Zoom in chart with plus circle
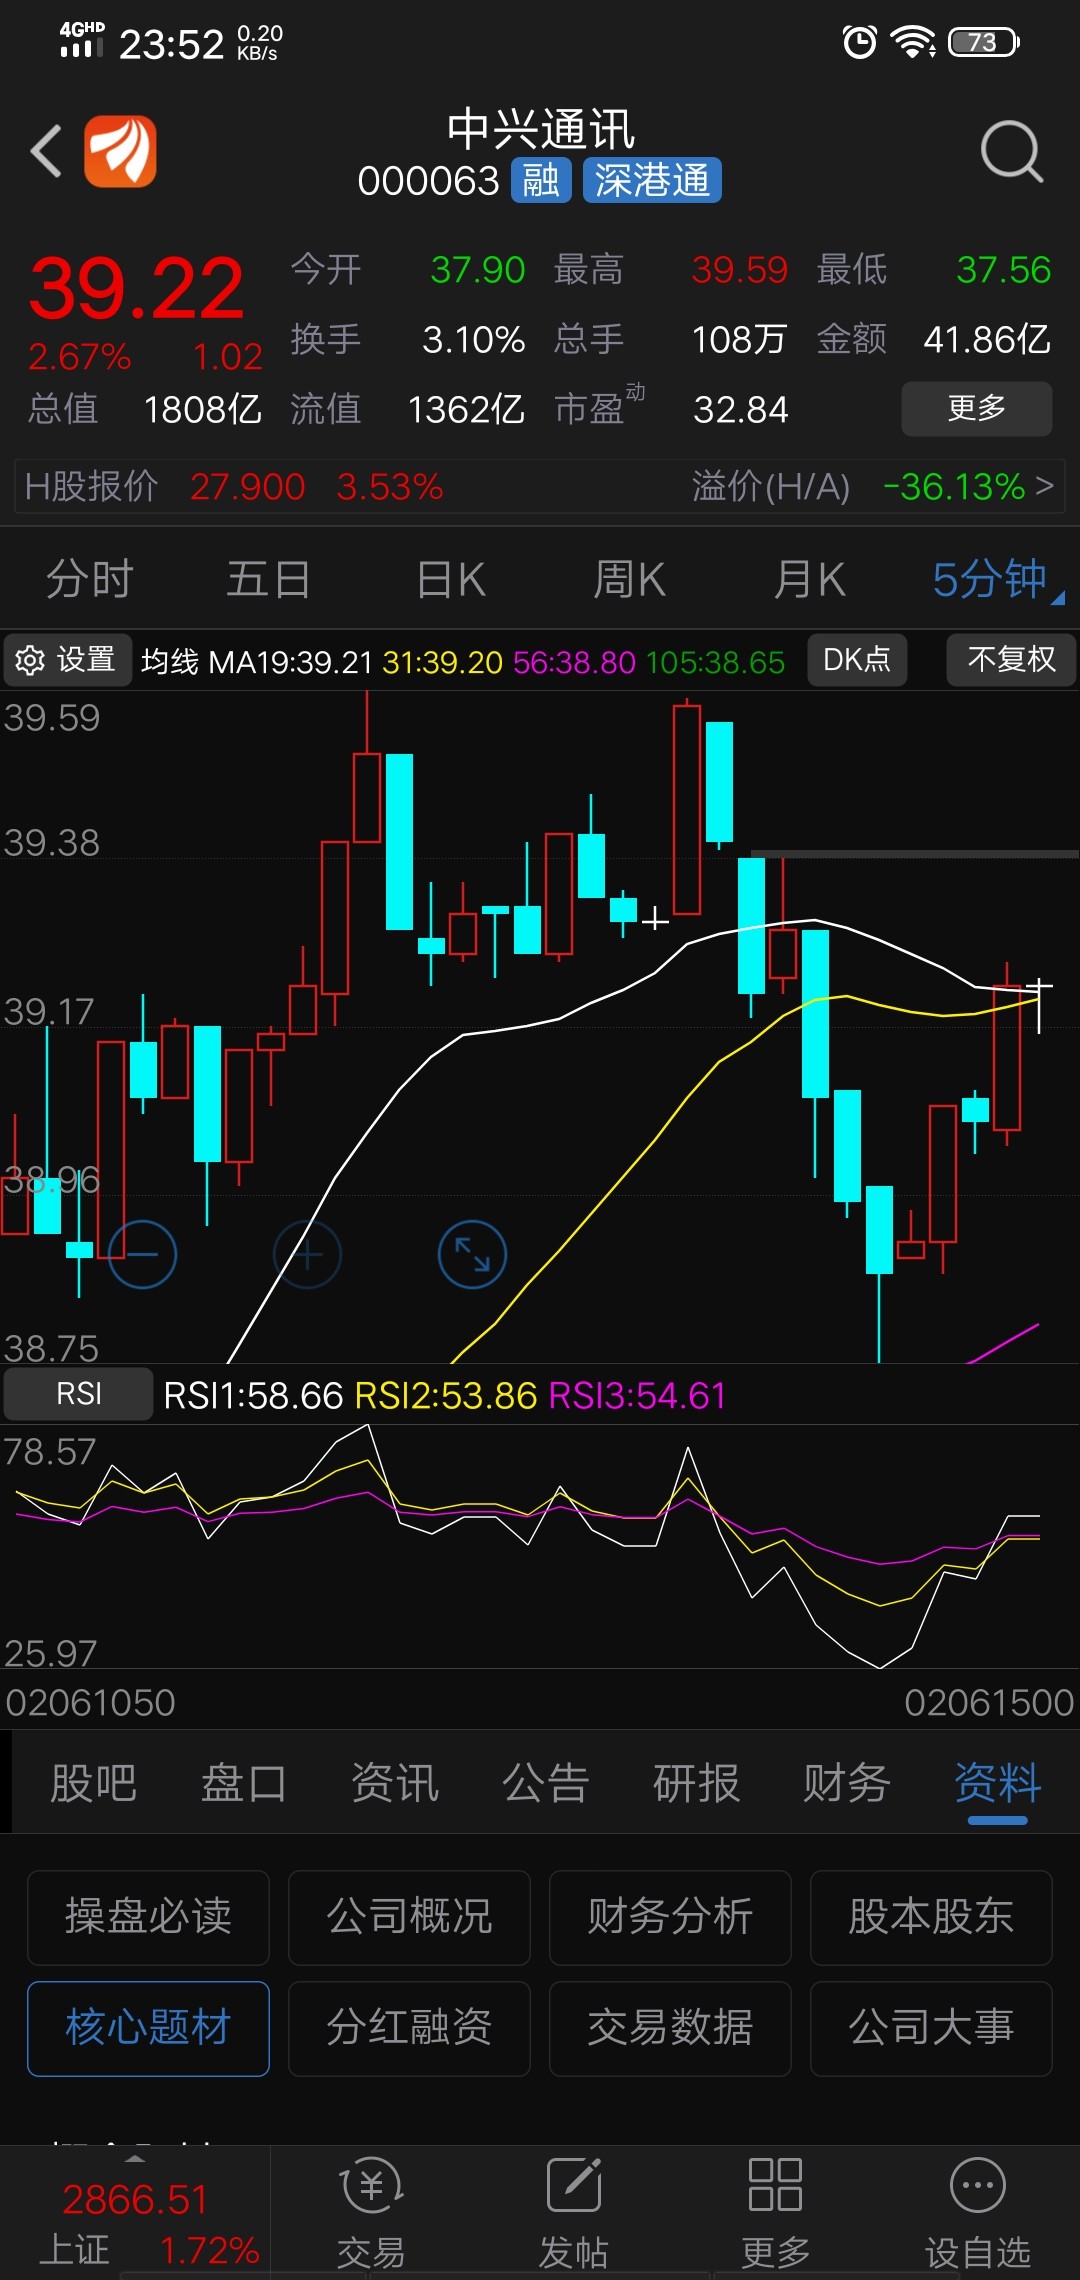This screenshot has height=2280, width=1080. coord(307,1254)
